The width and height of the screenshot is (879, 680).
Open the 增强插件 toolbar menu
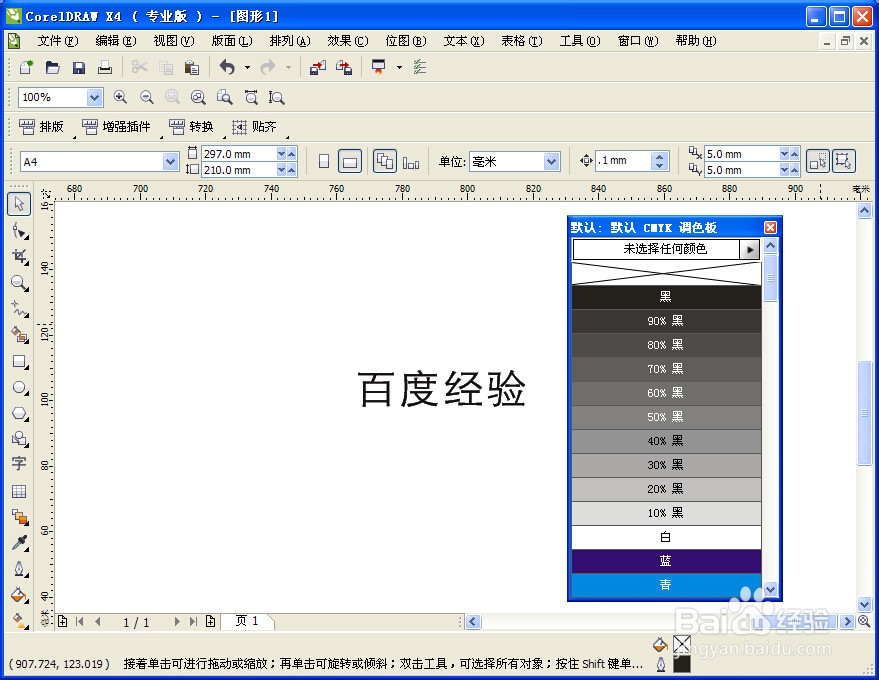[117, 127]
